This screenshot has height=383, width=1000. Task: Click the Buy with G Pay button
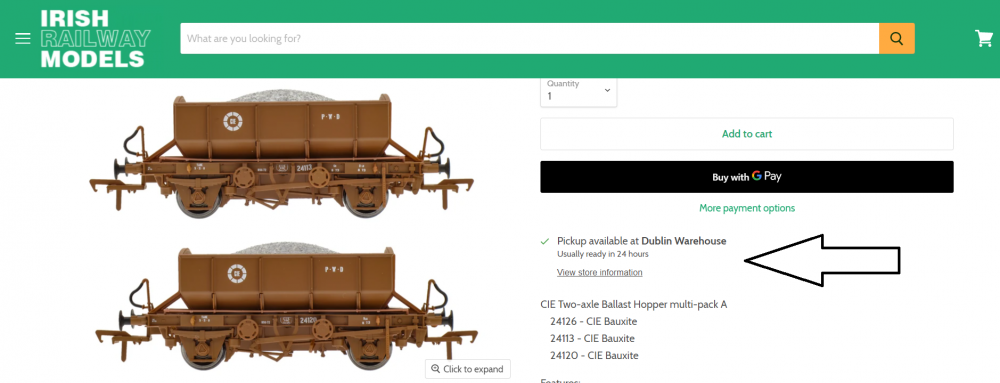(x=747, y=177)
